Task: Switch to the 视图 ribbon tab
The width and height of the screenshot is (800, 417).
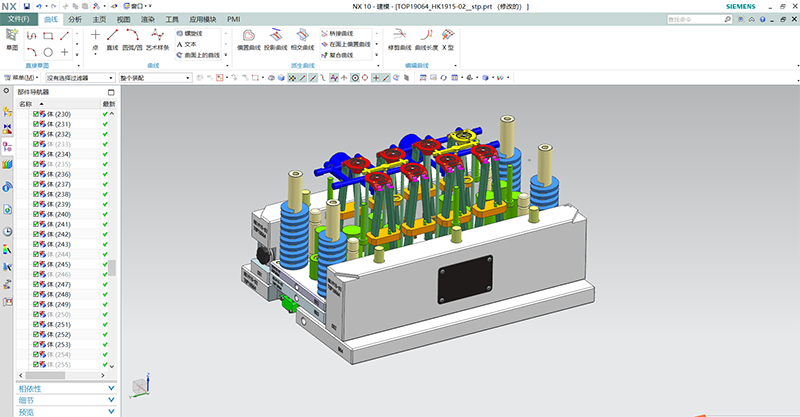Action: (x=123, y=19)
